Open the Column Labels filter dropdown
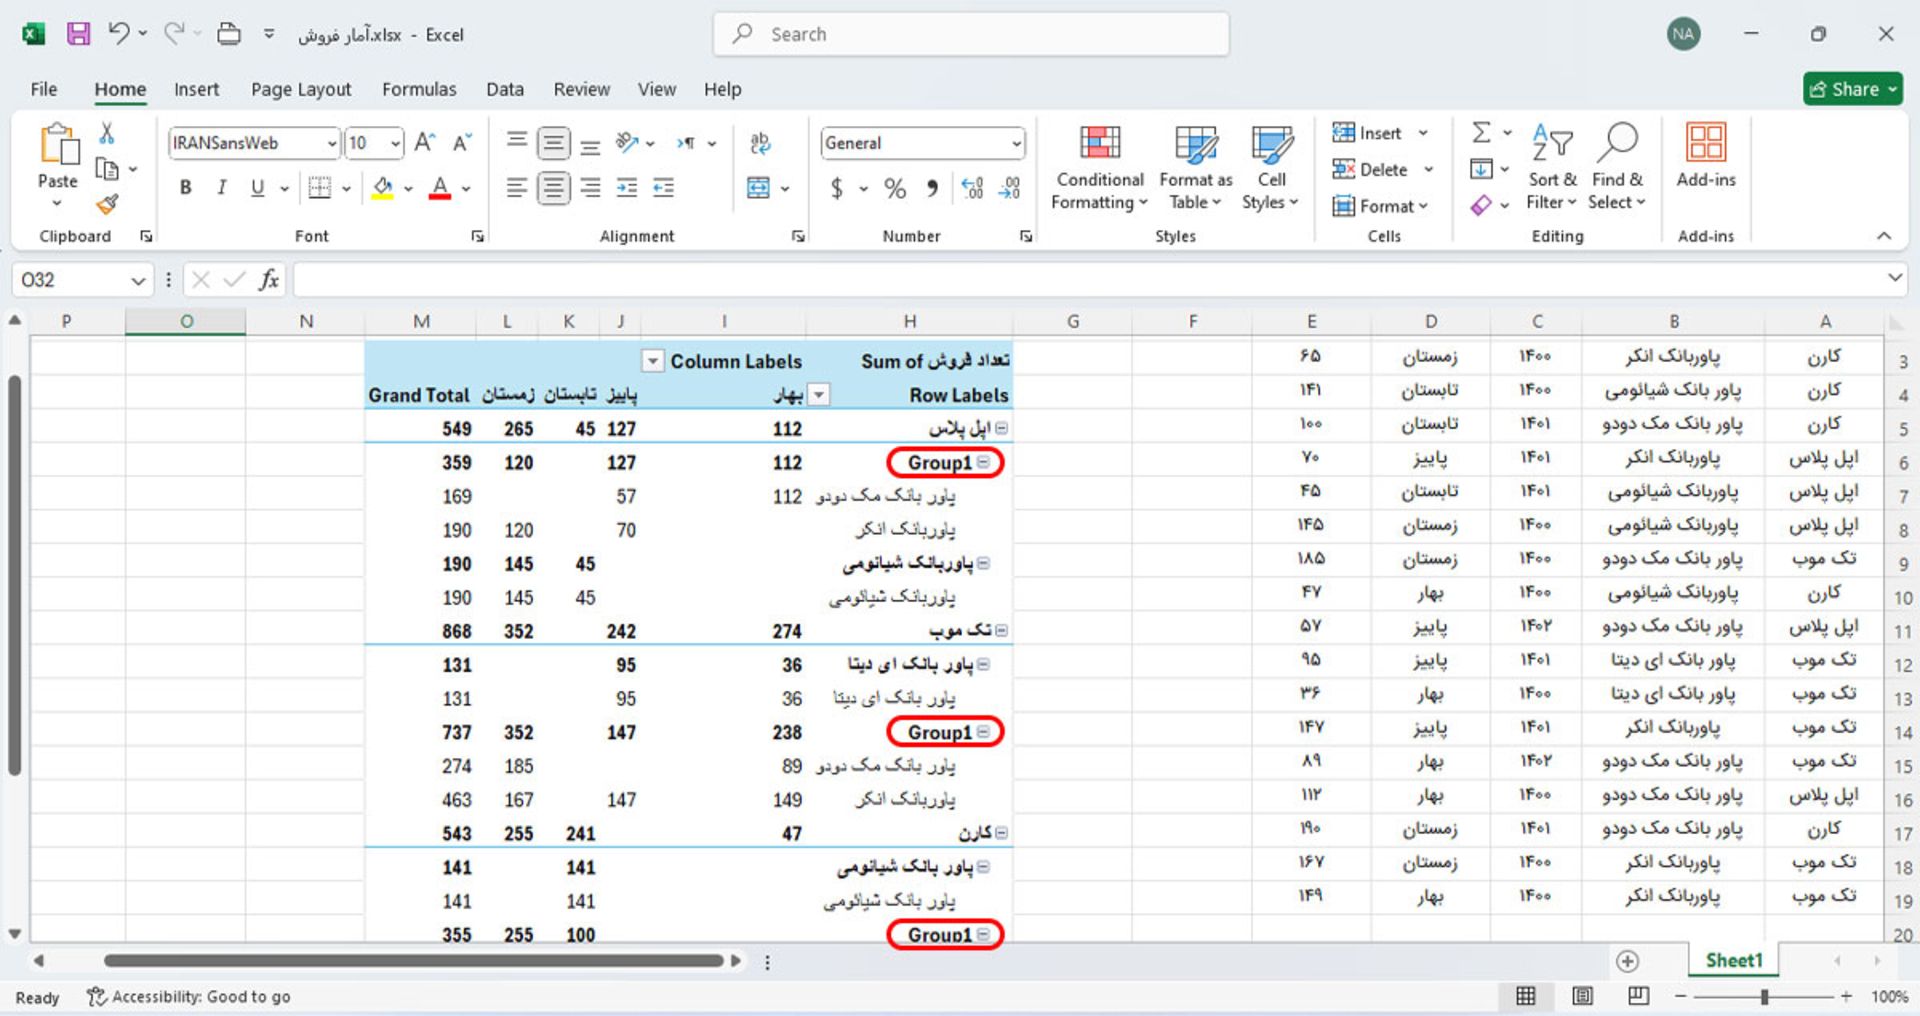The width and height of the screenshot is (1920, 1016). (x=653, y=361)
